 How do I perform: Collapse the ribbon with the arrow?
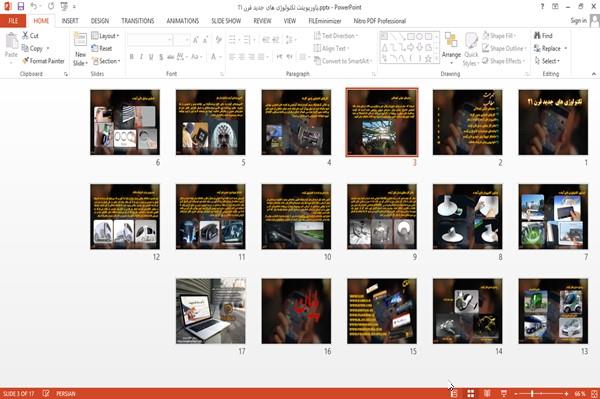(x=594, y=74)
